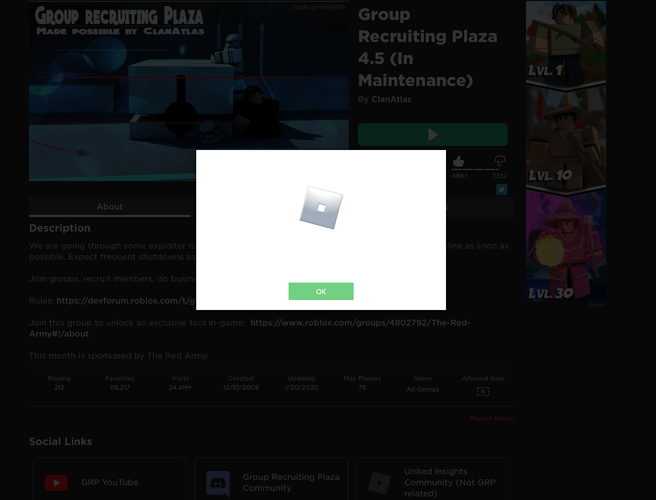
Task: Click the 48K+ likes count
Action: tap(460, 176)
